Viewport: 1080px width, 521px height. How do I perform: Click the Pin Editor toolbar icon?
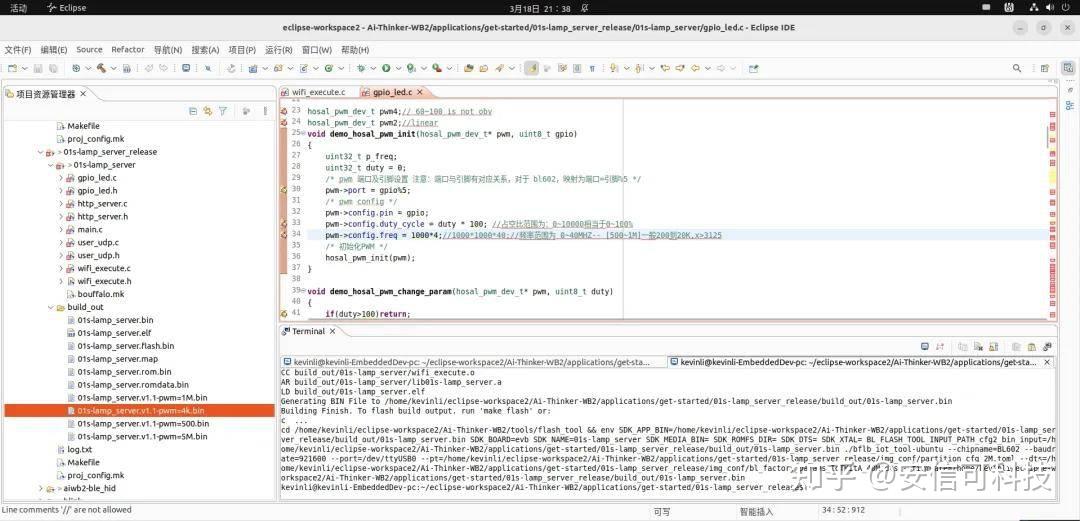754,68
